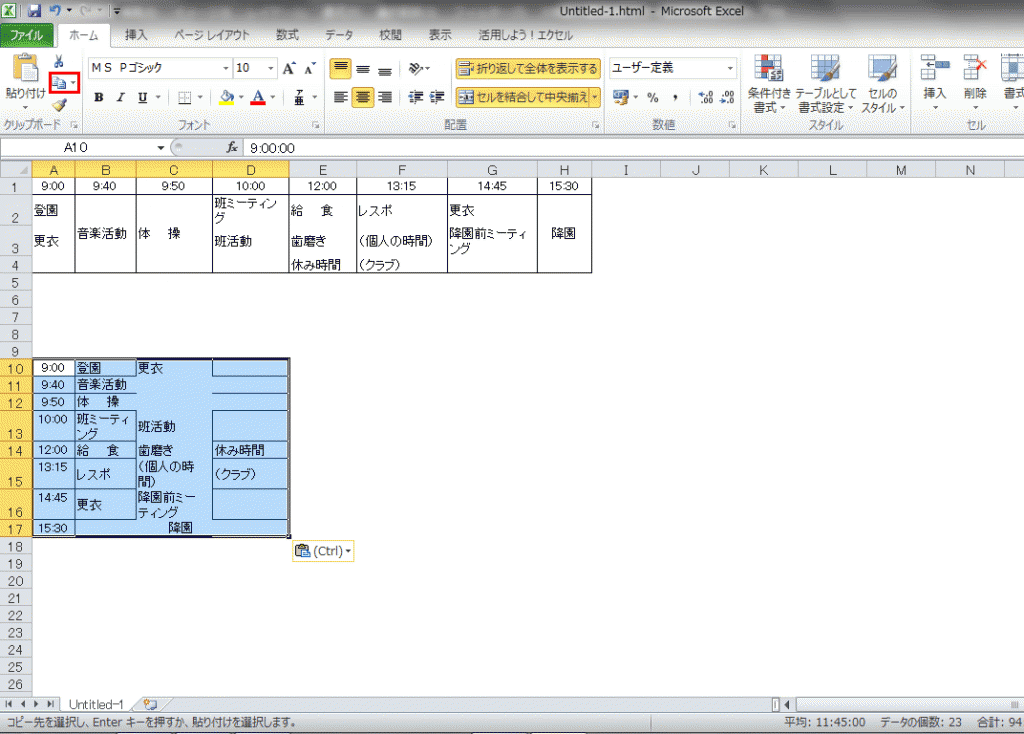Click the percent style icon
Screen dimensions: 1024x734
click(x=652, y=98)
